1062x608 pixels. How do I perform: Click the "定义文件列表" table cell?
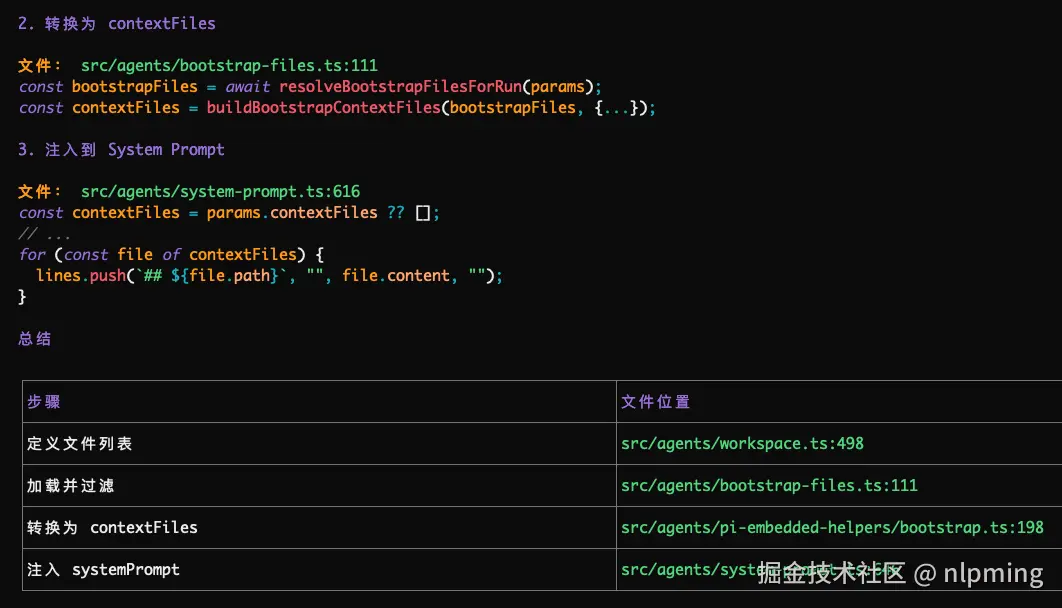point(79,443)
